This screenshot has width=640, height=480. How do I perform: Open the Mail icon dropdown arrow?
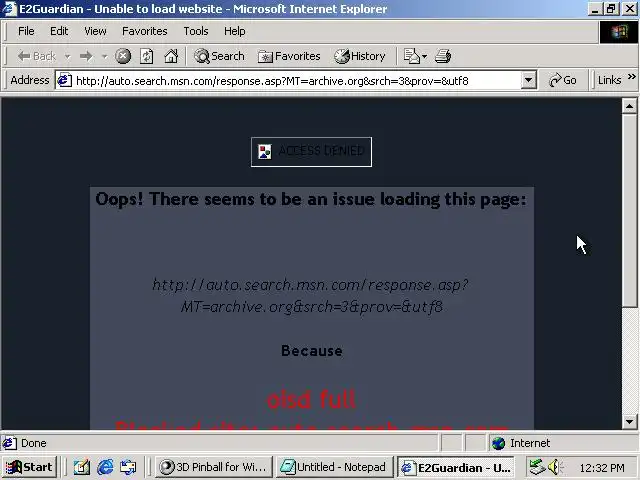tap(424, 56)
